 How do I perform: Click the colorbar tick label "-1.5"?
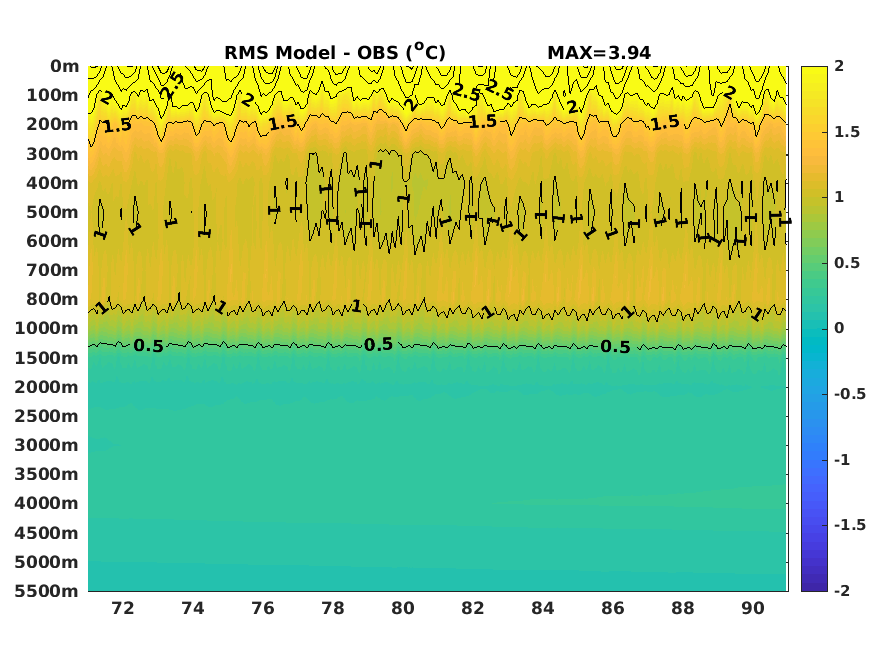[x=850, y=525]
